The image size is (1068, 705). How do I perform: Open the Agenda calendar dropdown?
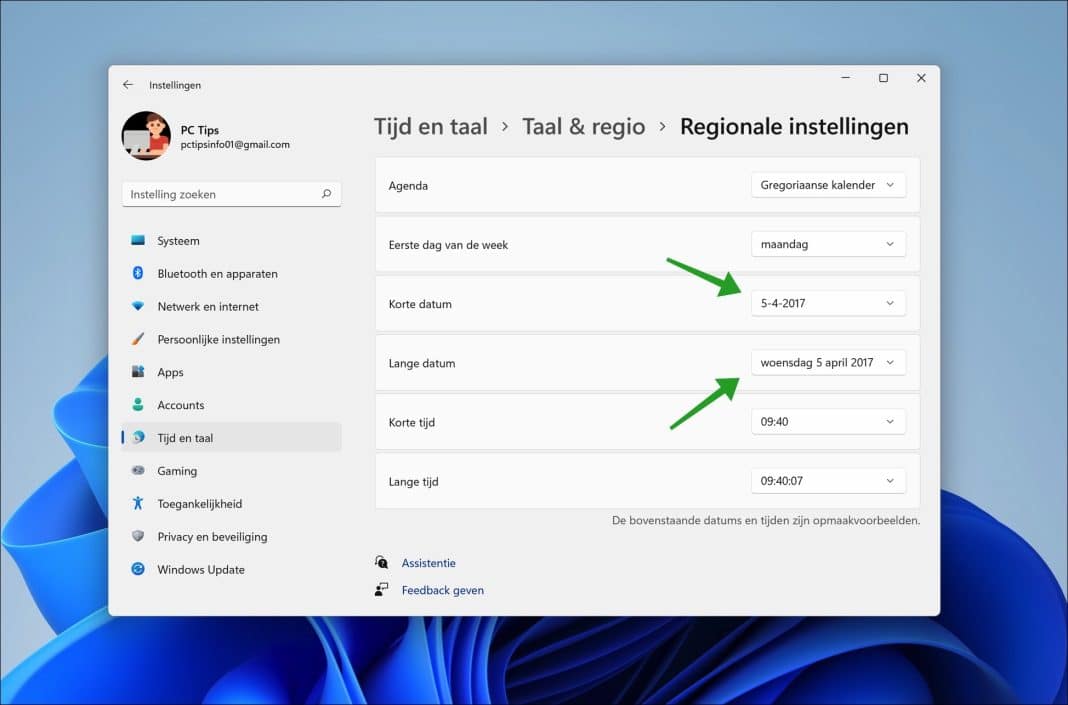coord(828,184)
